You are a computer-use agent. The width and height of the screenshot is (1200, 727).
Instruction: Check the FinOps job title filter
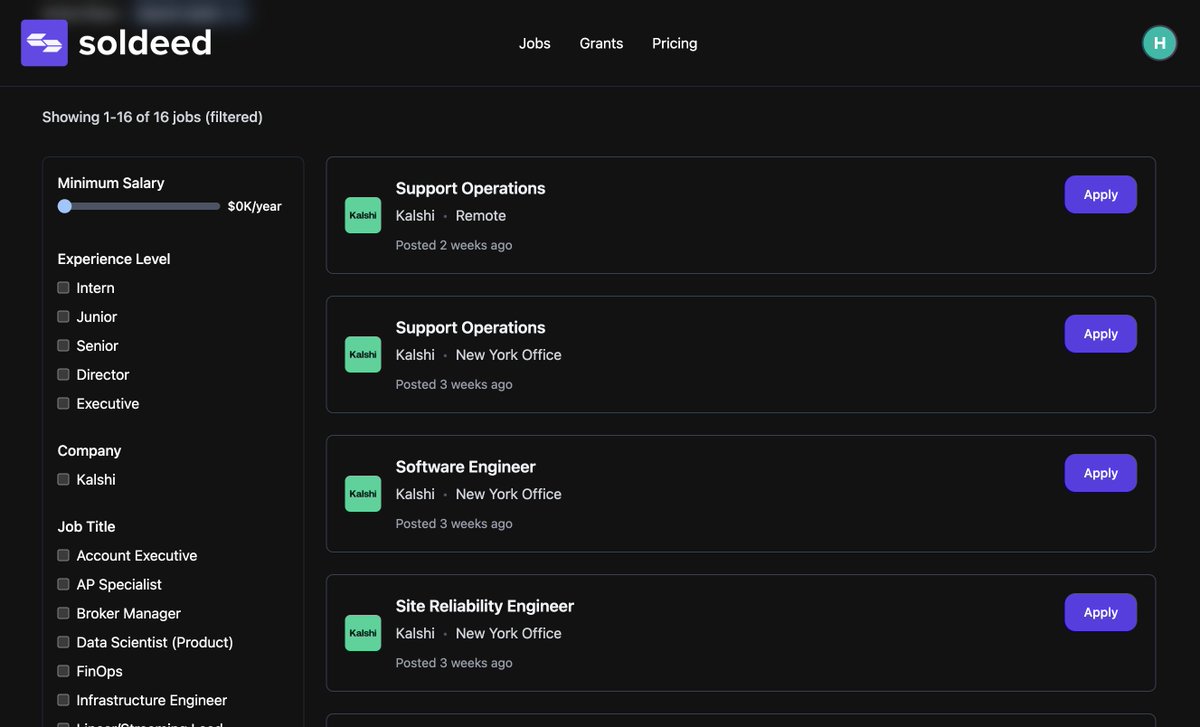click(x=64, y=672)
